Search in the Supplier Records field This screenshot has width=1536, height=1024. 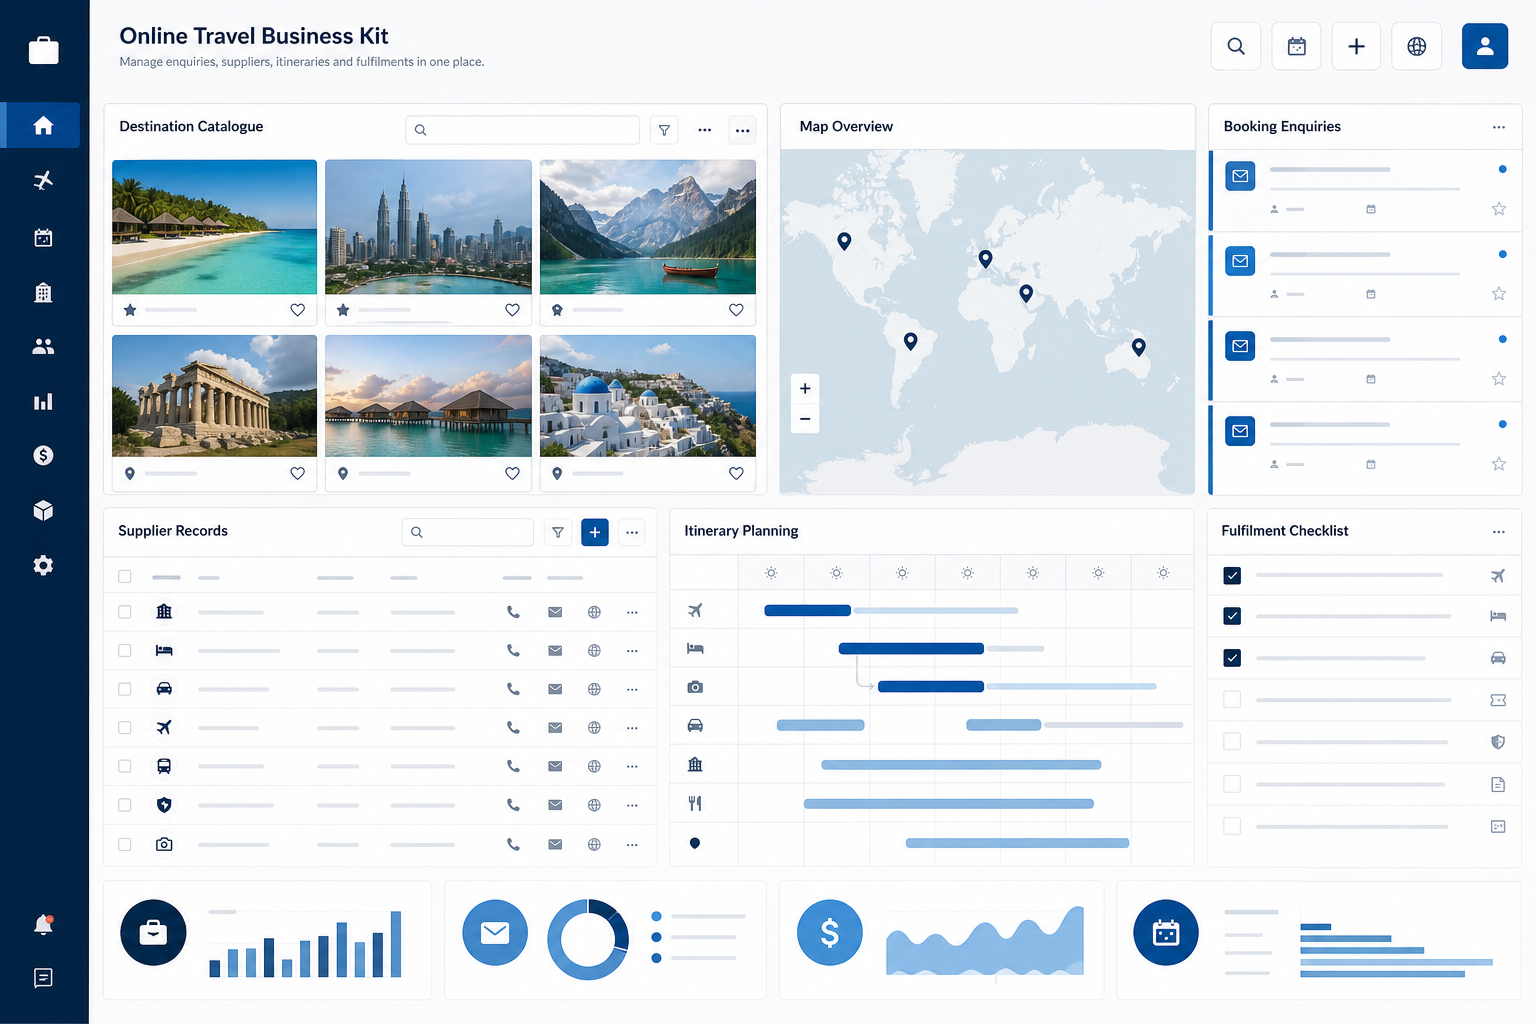click(x=467, y=532)
